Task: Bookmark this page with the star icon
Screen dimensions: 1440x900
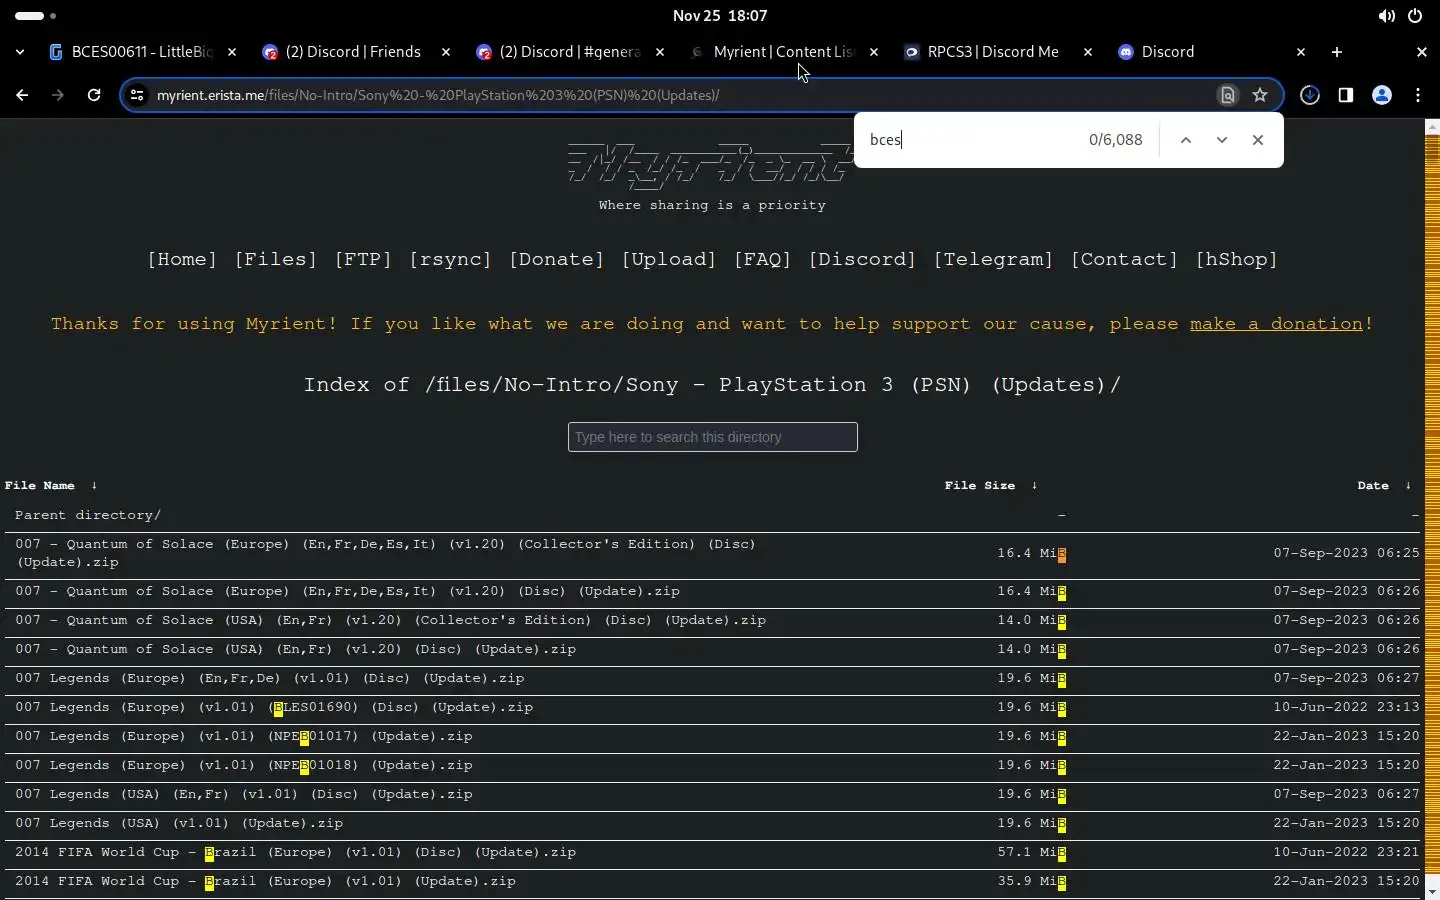Action: 1260,95
